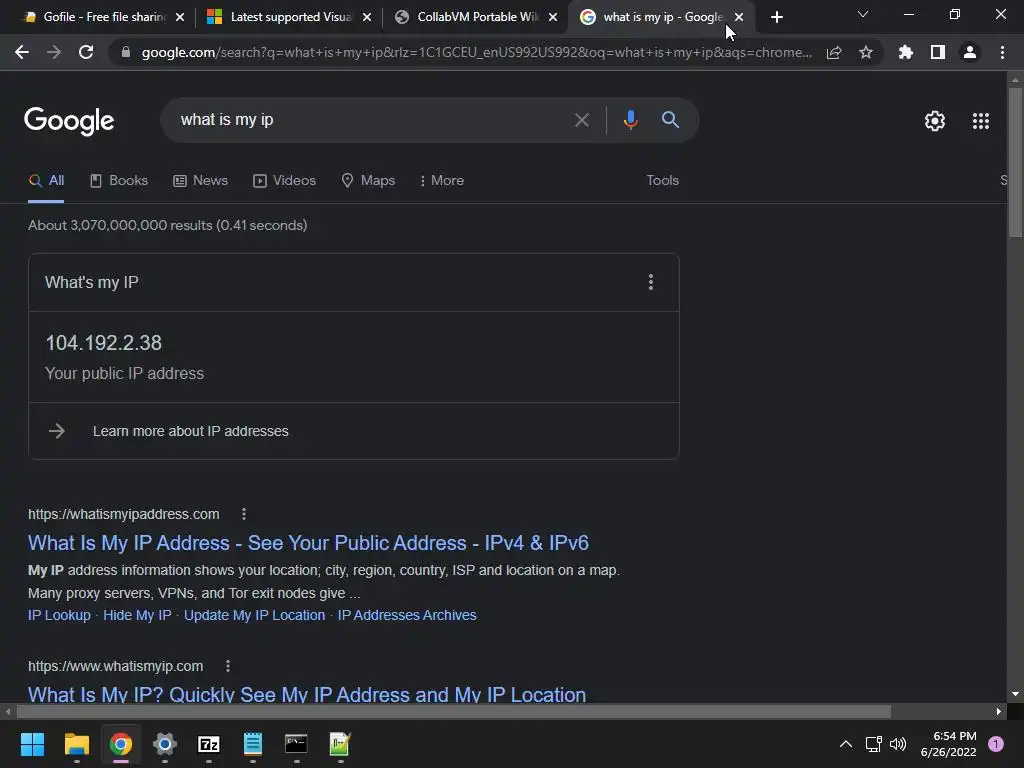This screenshot has height=768, width=1024.
Task: Open options for www.whatismyip.com result
Action: (x=227, y=666)
